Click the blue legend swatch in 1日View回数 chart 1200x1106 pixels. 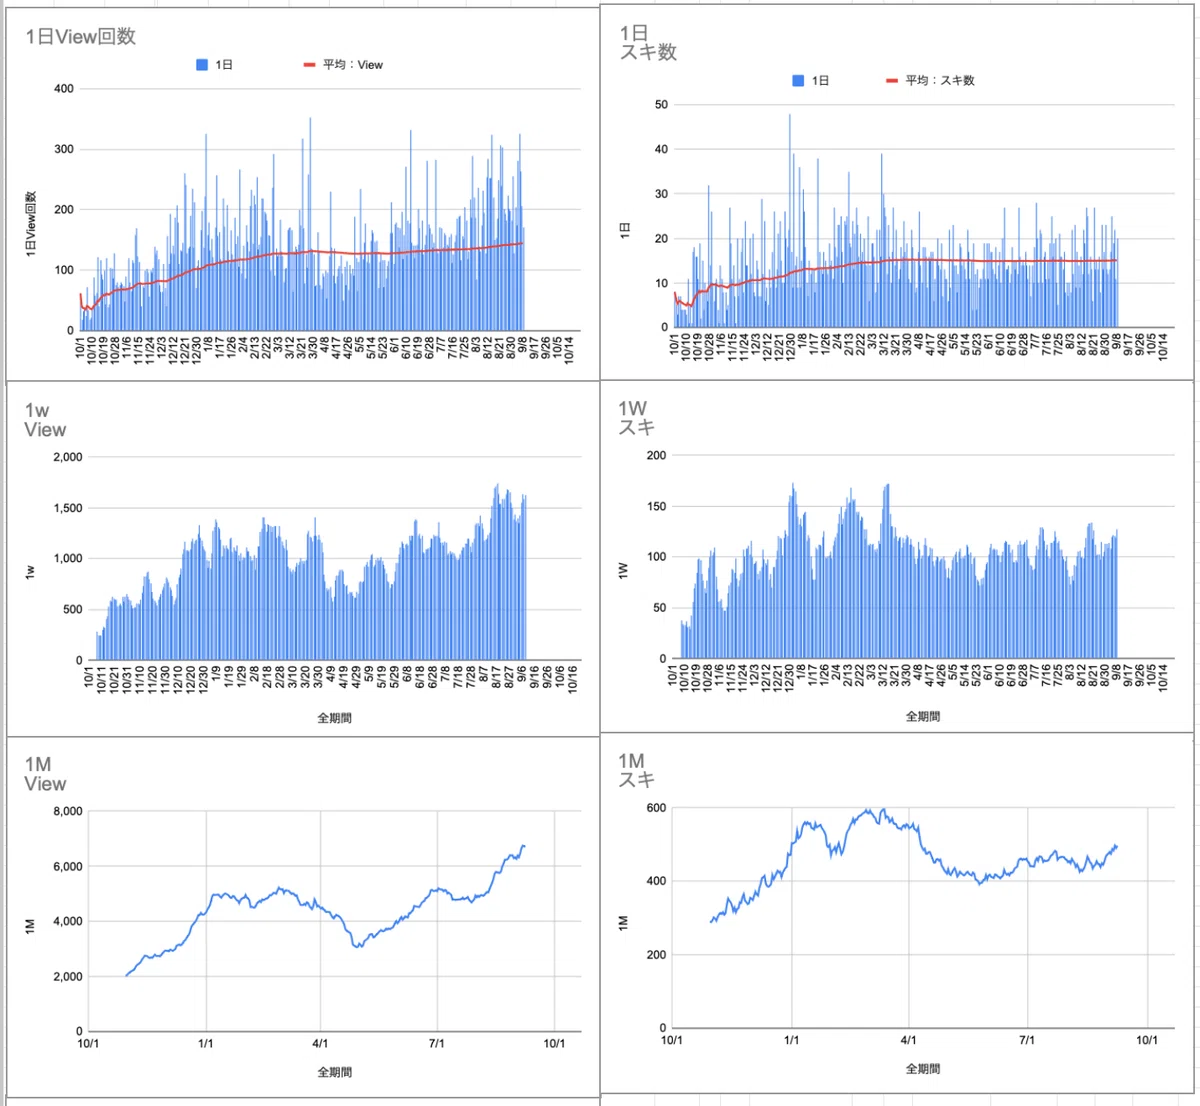tap(202, 65)
